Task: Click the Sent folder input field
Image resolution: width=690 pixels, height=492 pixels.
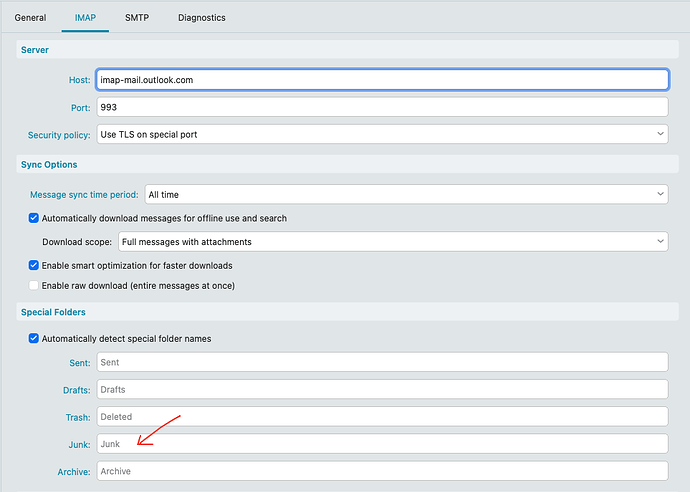Action: [381, 362]
